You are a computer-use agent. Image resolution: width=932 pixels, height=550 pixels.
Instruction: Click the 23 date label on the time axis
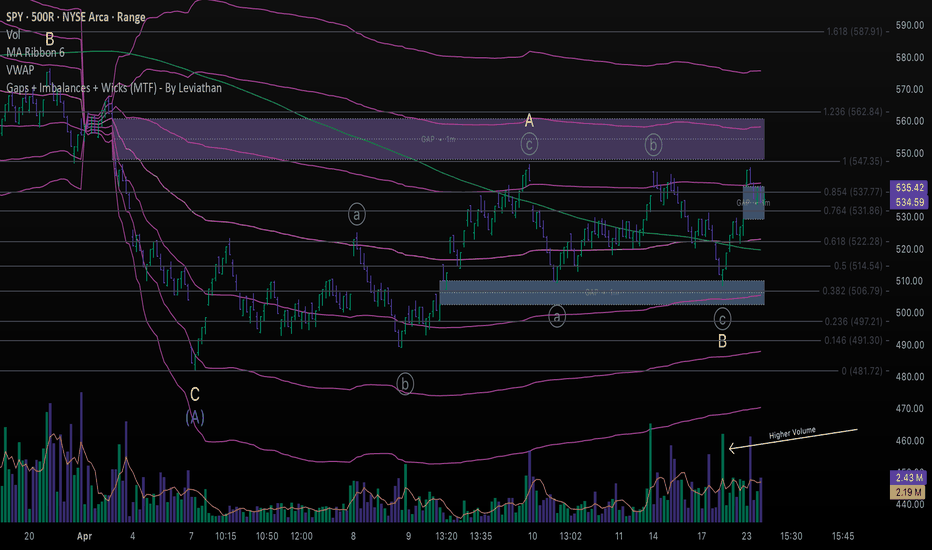747,536
